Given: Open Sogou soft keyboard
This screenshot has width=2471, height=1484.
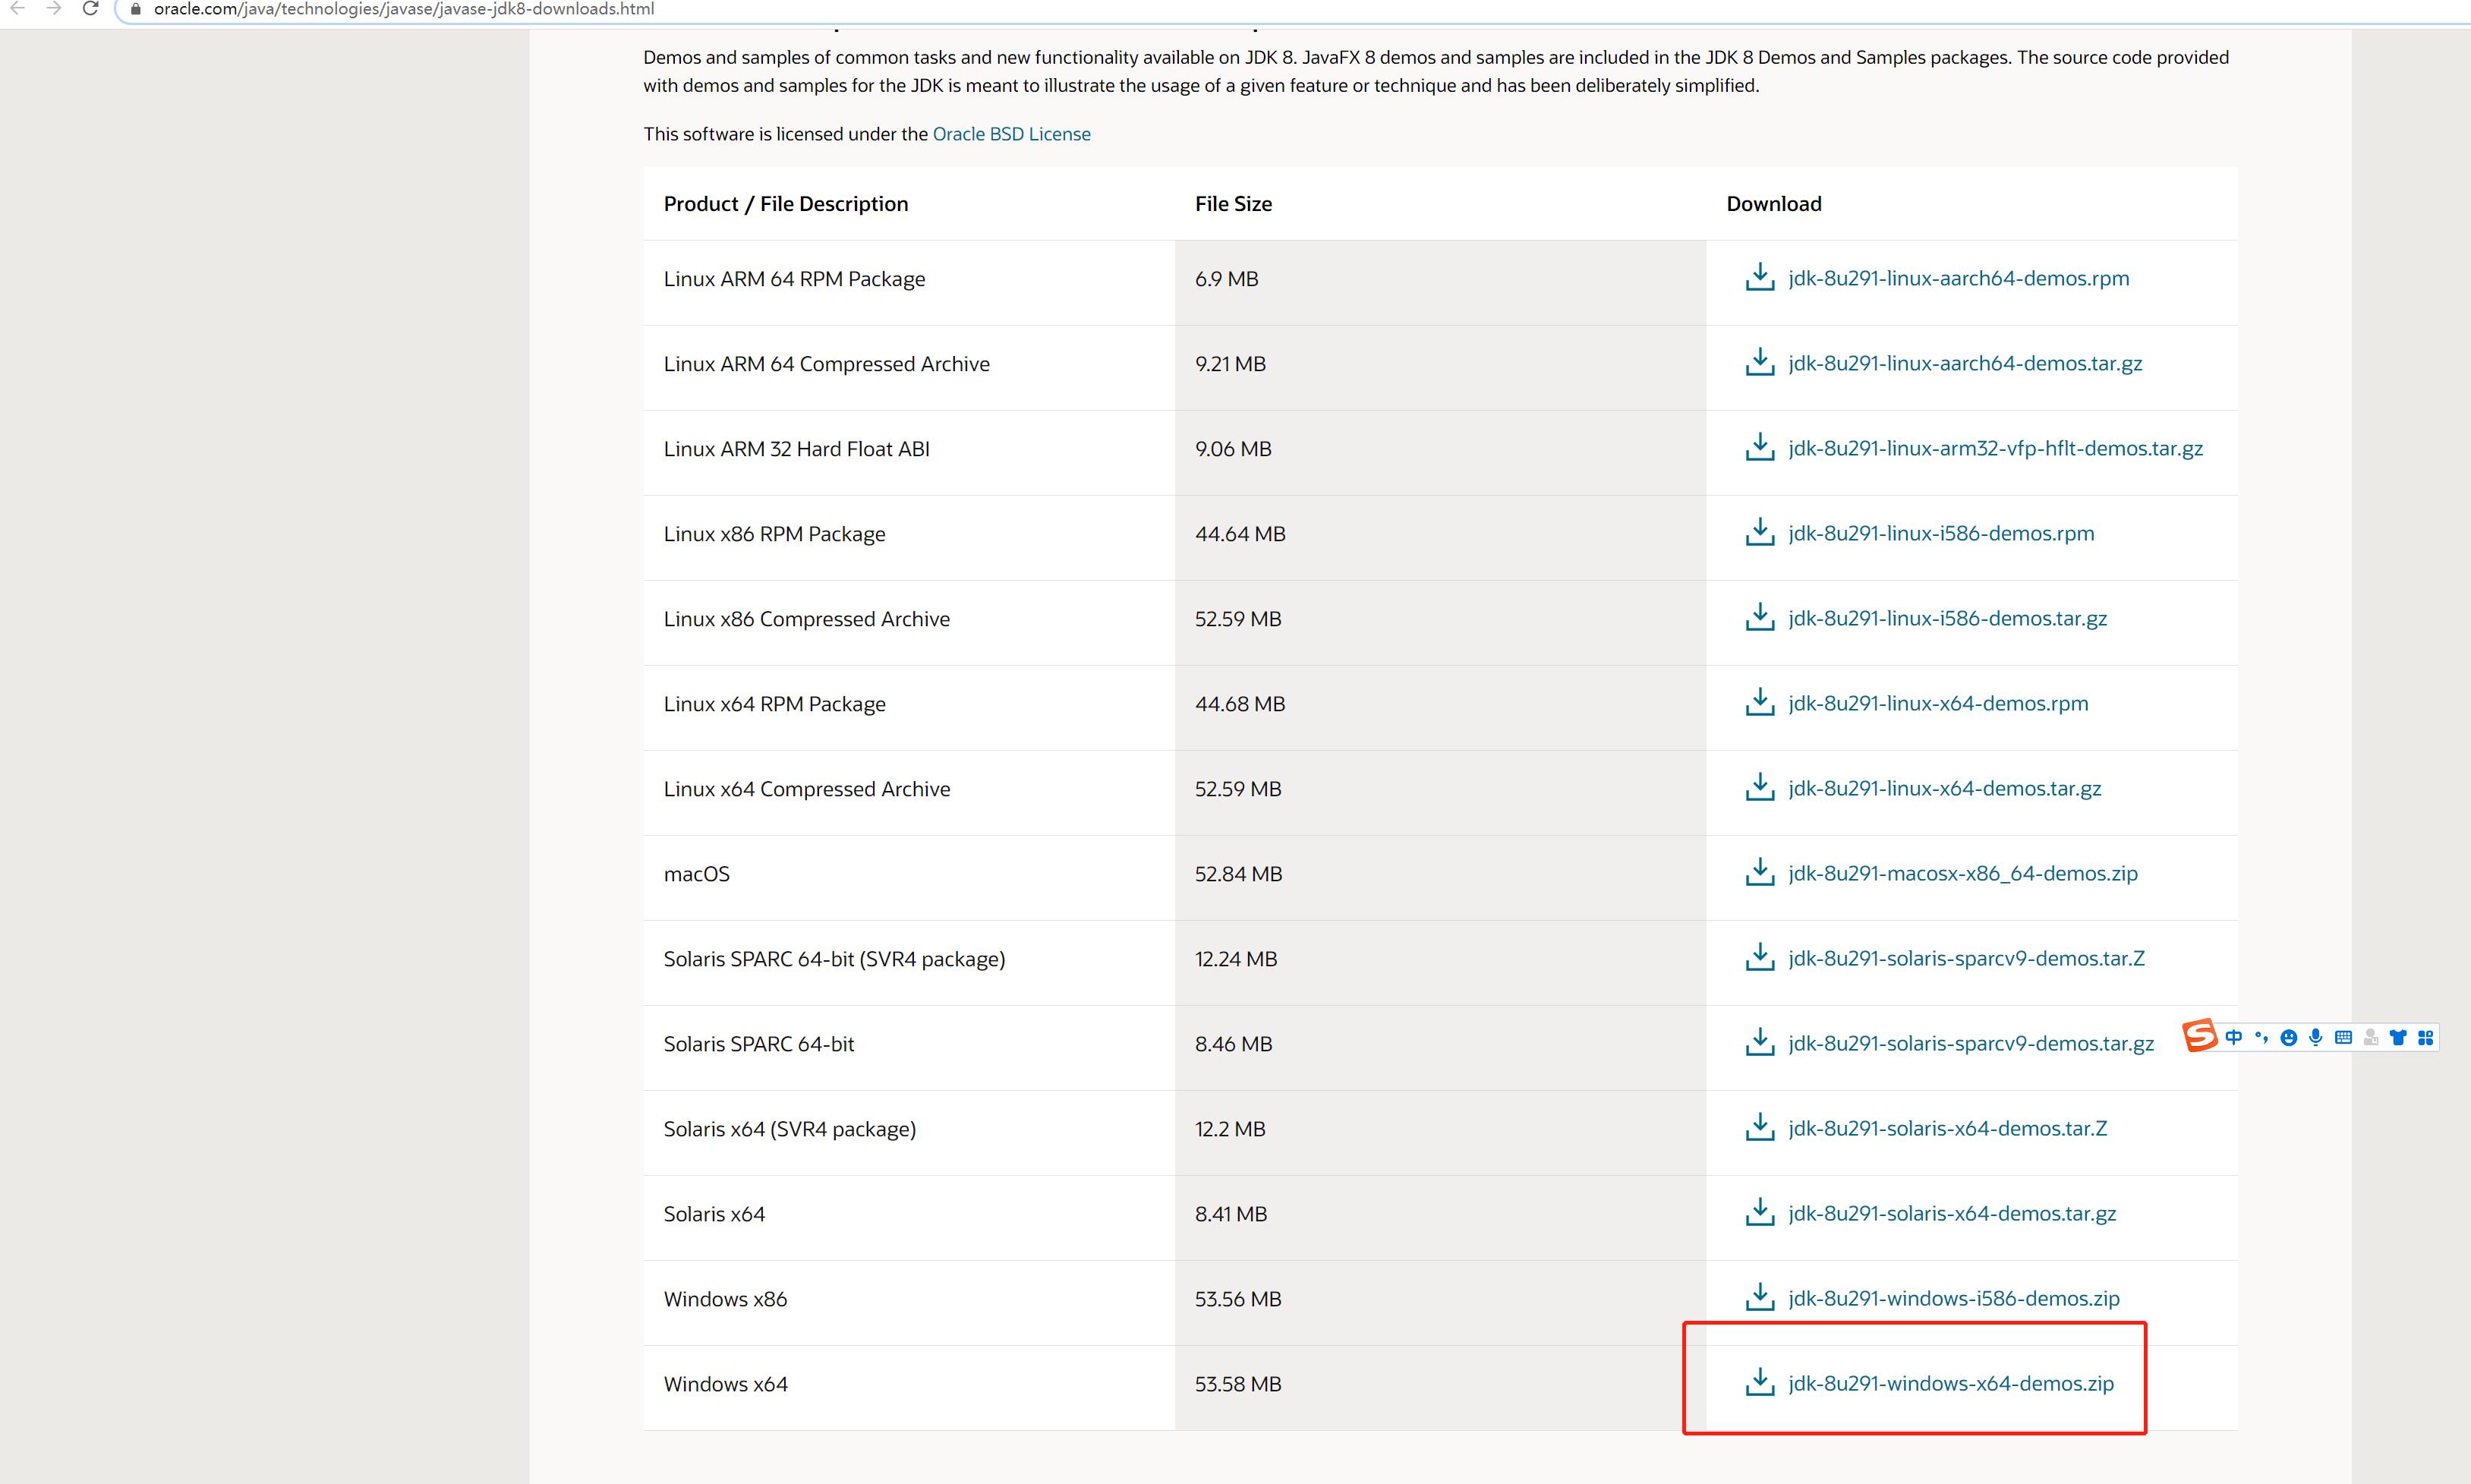Looking at the screenshot, I should [2343, 1038].
